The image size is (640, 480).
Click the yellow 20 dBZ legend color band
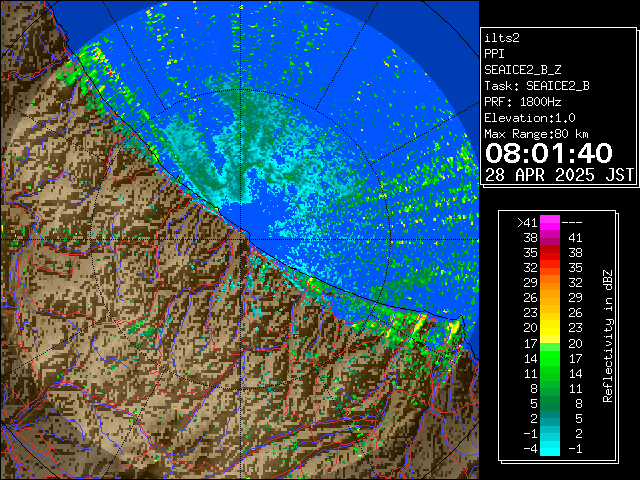pyautogui.click(x=550, y=329)
